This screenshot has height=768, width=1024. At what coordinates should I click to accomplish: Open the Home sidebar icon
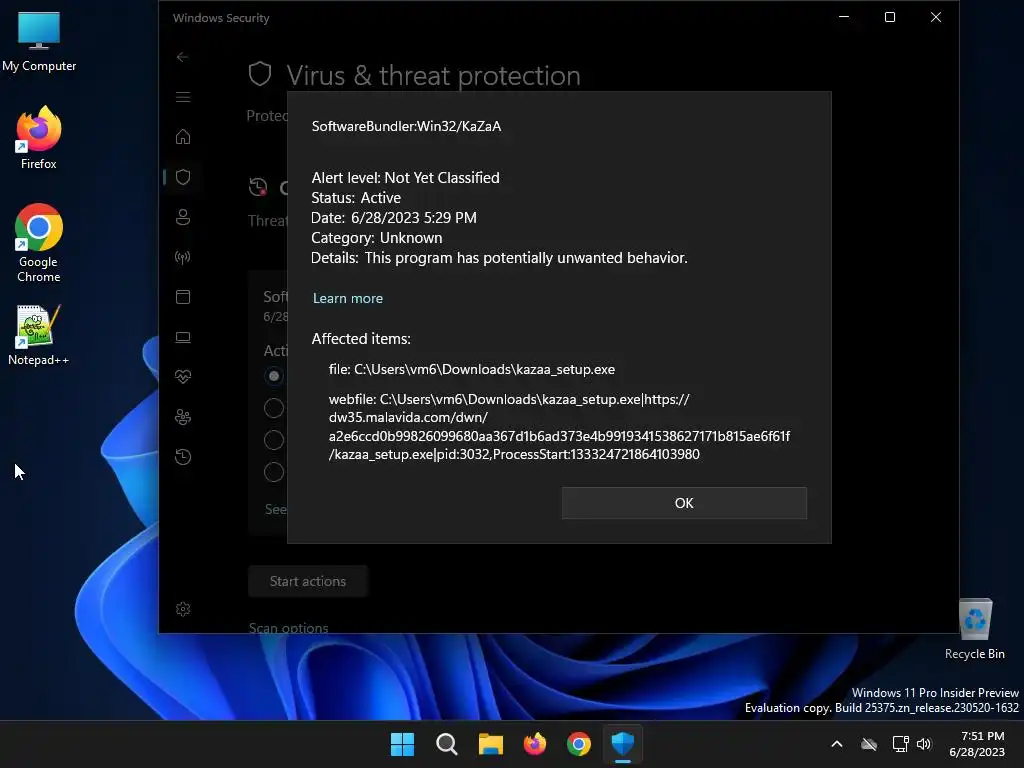(183, 136)
